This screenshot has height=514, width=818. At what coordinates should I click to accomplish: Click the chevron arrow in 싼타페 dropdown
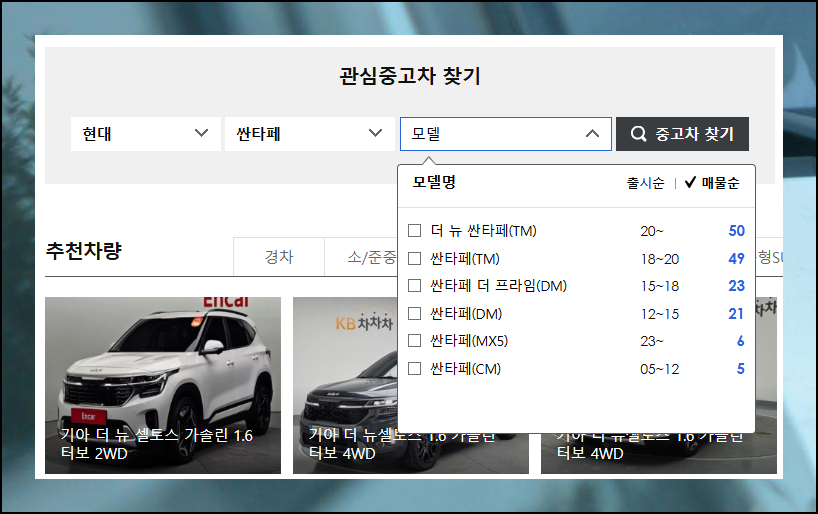click(x=376, y=133)
